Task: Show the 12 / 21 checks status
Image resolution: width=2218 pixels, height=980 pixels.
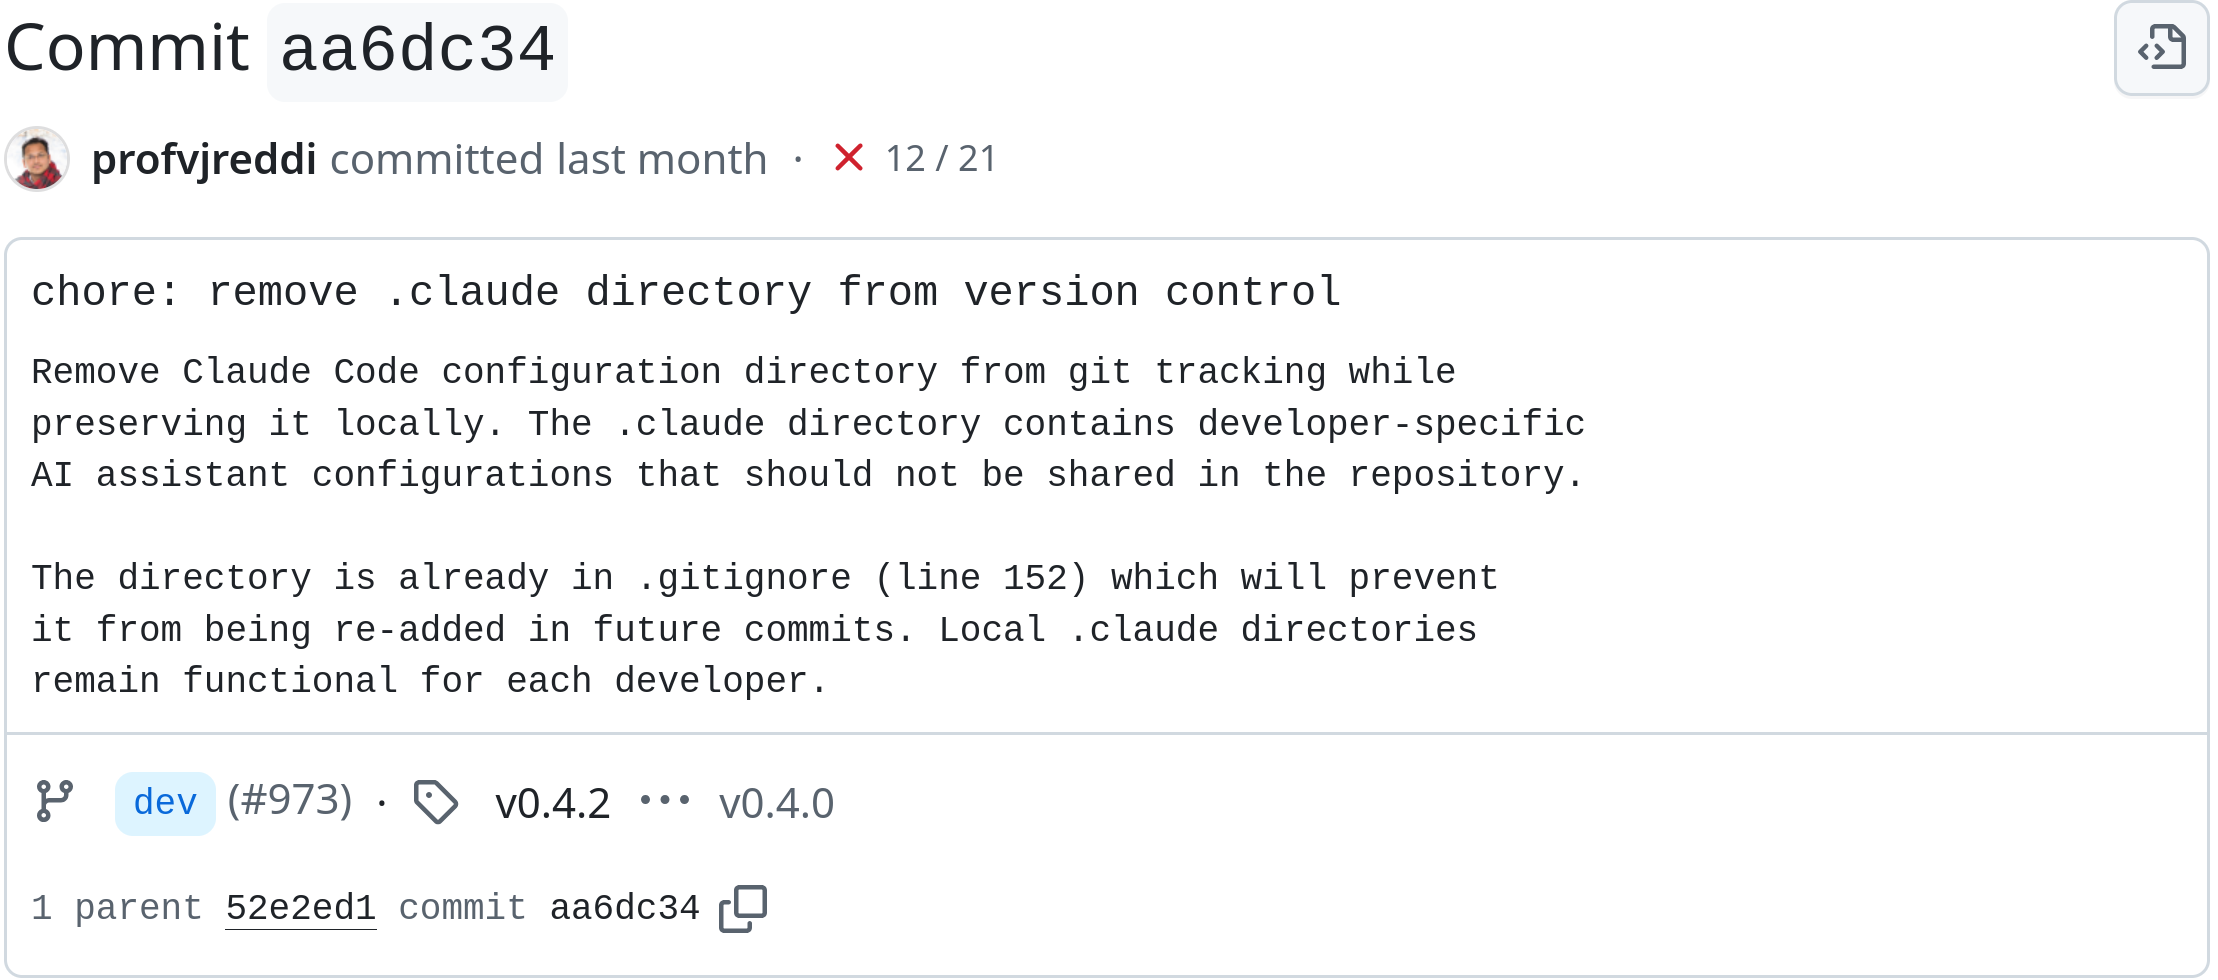Action: (941, 159)
